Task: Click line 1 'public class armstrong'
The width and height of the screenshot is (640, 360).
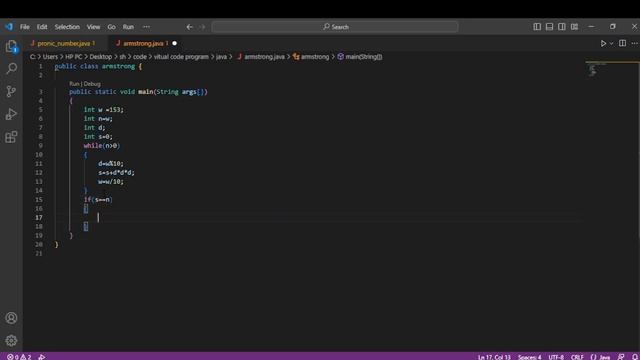Action: coord(98,66)
